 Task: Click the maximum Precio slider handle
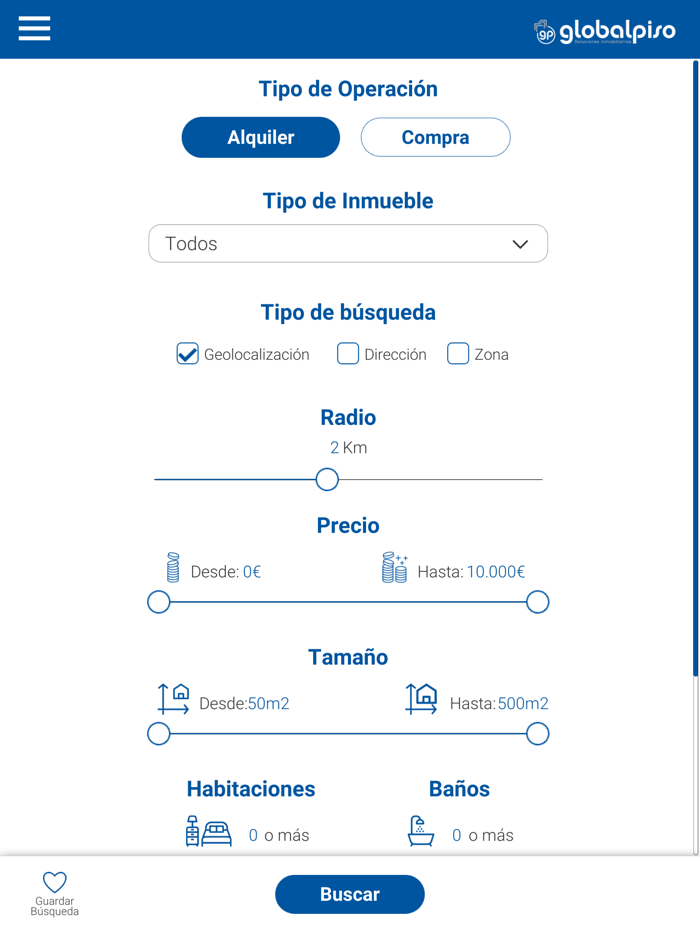[538, 602]
